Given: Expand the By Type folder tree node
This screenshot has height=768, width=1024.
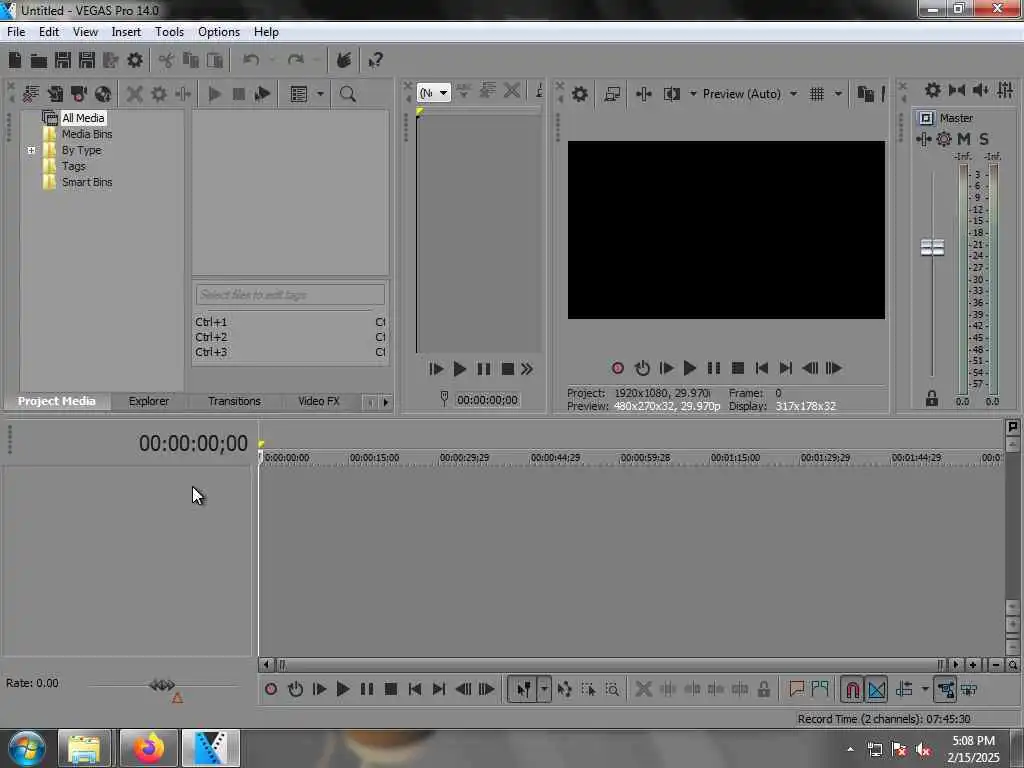Looking at the screenshot, I should pos(31,150).
